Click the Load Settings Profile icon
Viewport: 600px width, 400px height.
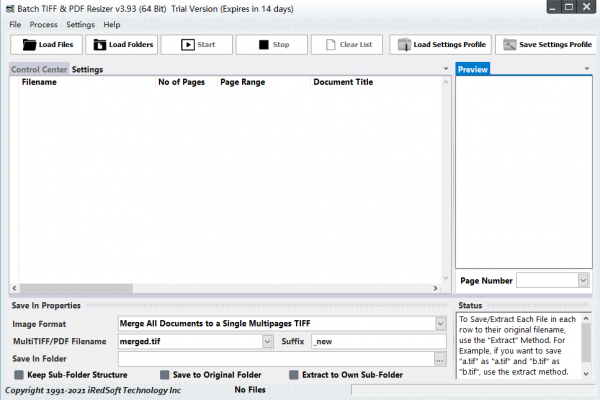coord(404,45)
